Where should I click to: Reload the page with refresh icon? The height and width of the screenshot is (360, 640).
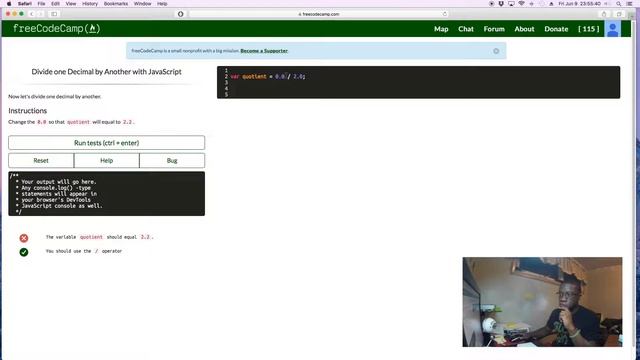(x=444, y=14)
